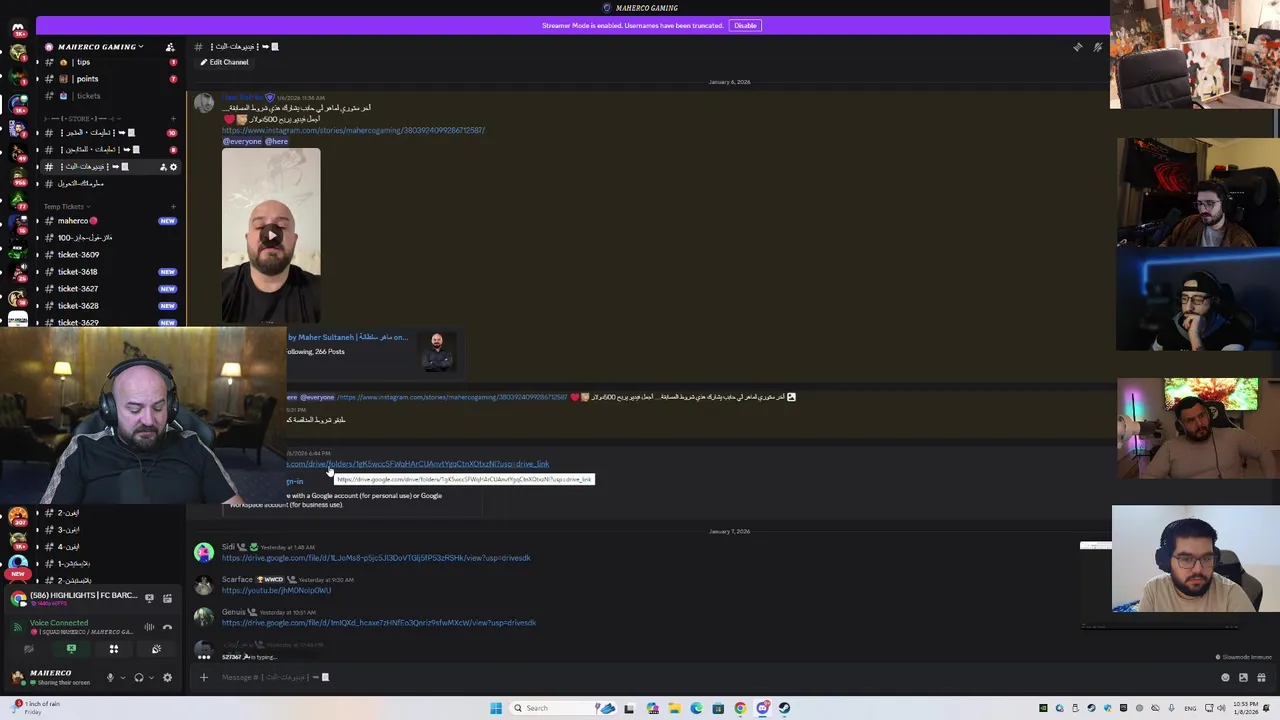Viewport: 1280px width, 720px height.
Task: Click the Edit Channel button
Action: tap(224, 62)
